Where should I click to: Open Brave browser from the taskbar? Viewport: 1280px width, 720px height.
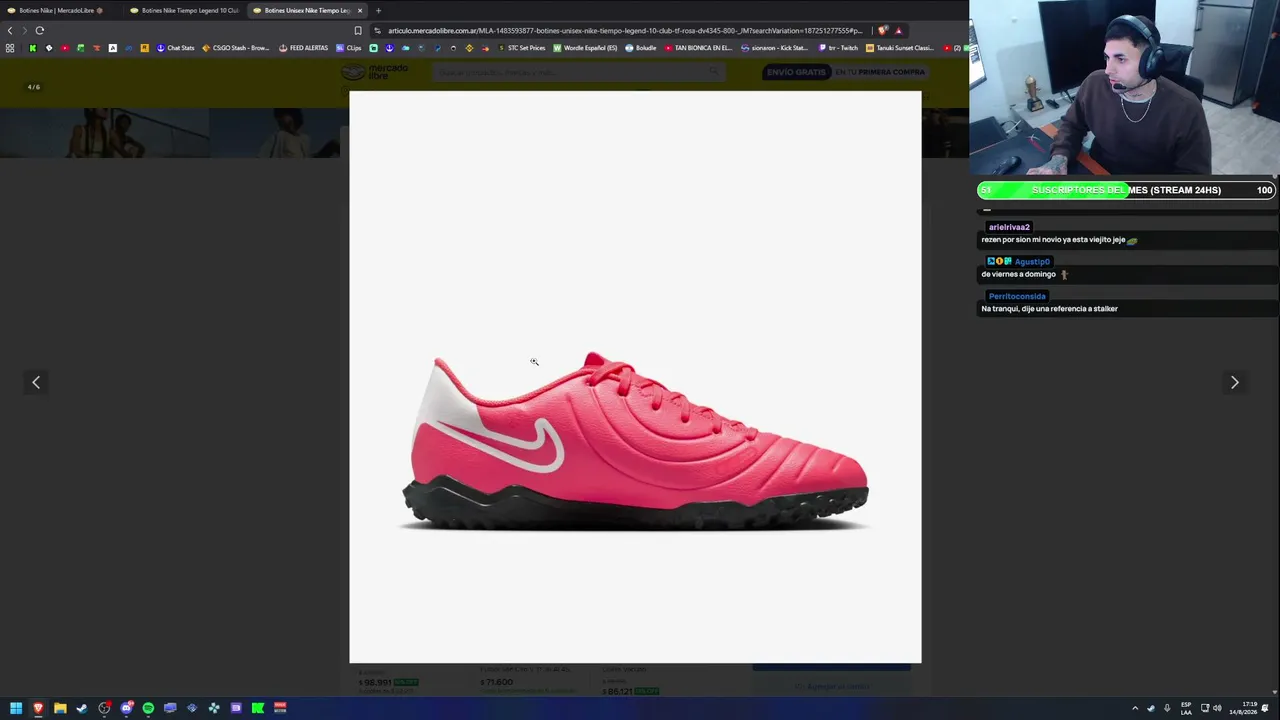(38, 708)
